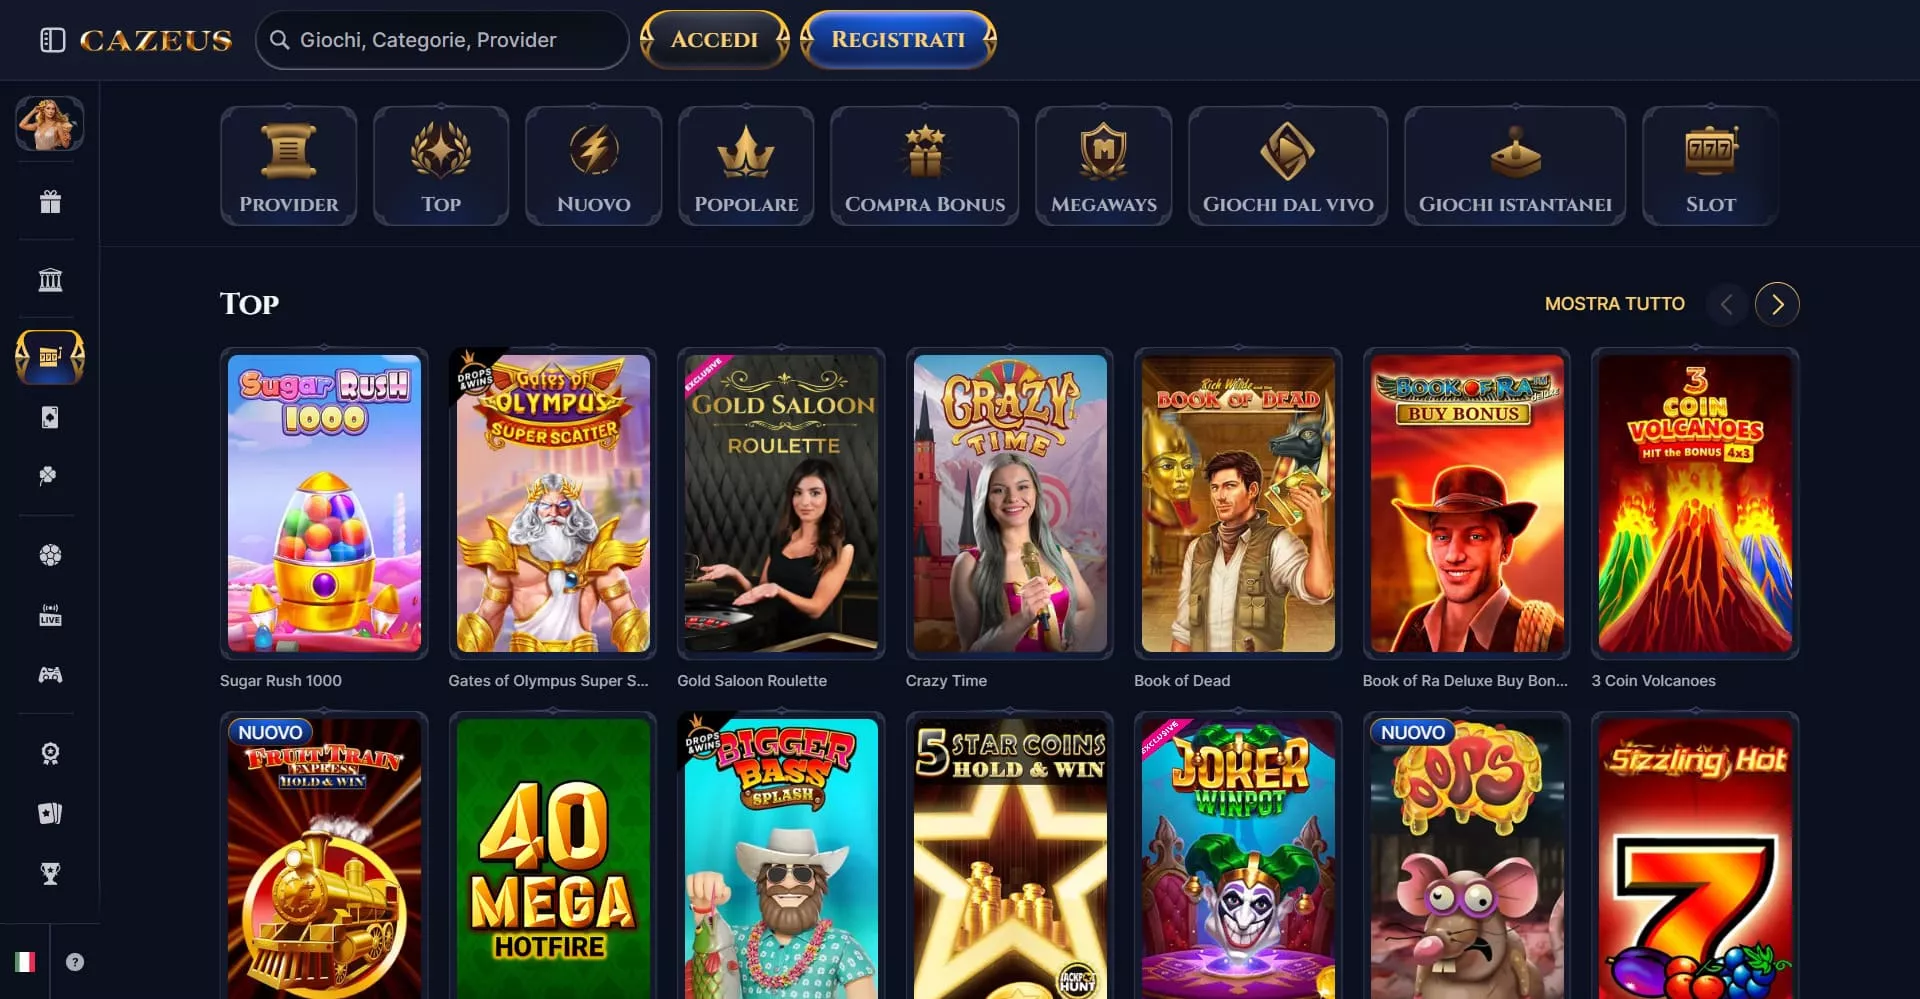Open the bank building sidebar icon
1920x999 pixels.
(50, 279)
